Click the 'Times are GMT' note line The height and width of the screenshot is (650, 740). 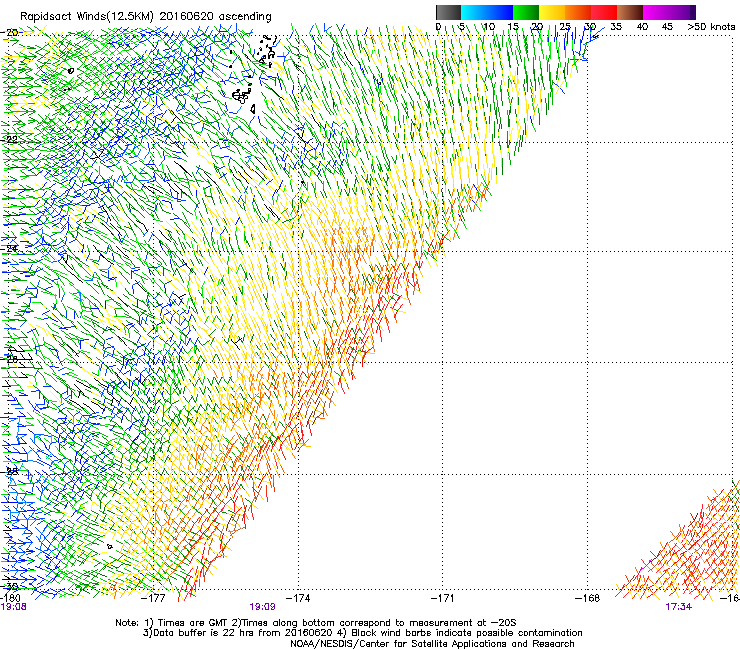point(316,623)
